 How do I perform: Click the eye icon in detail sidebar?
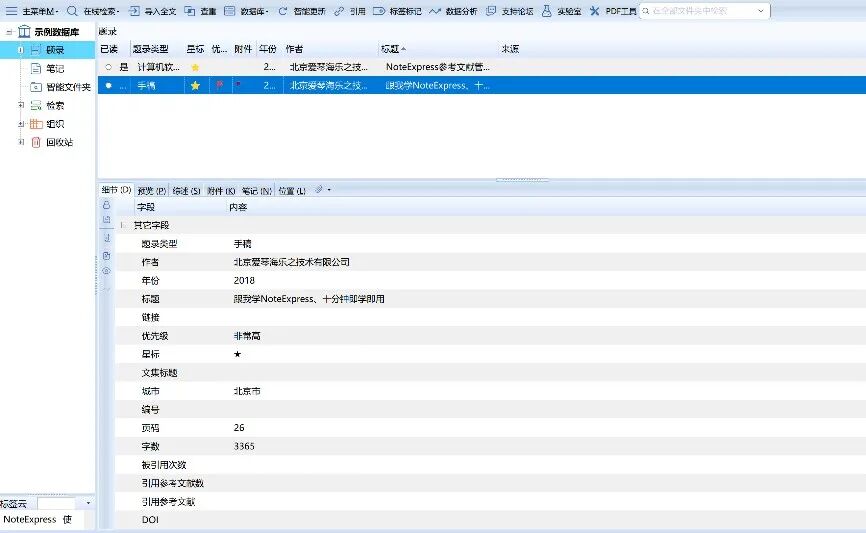click(x=107, y=271)
